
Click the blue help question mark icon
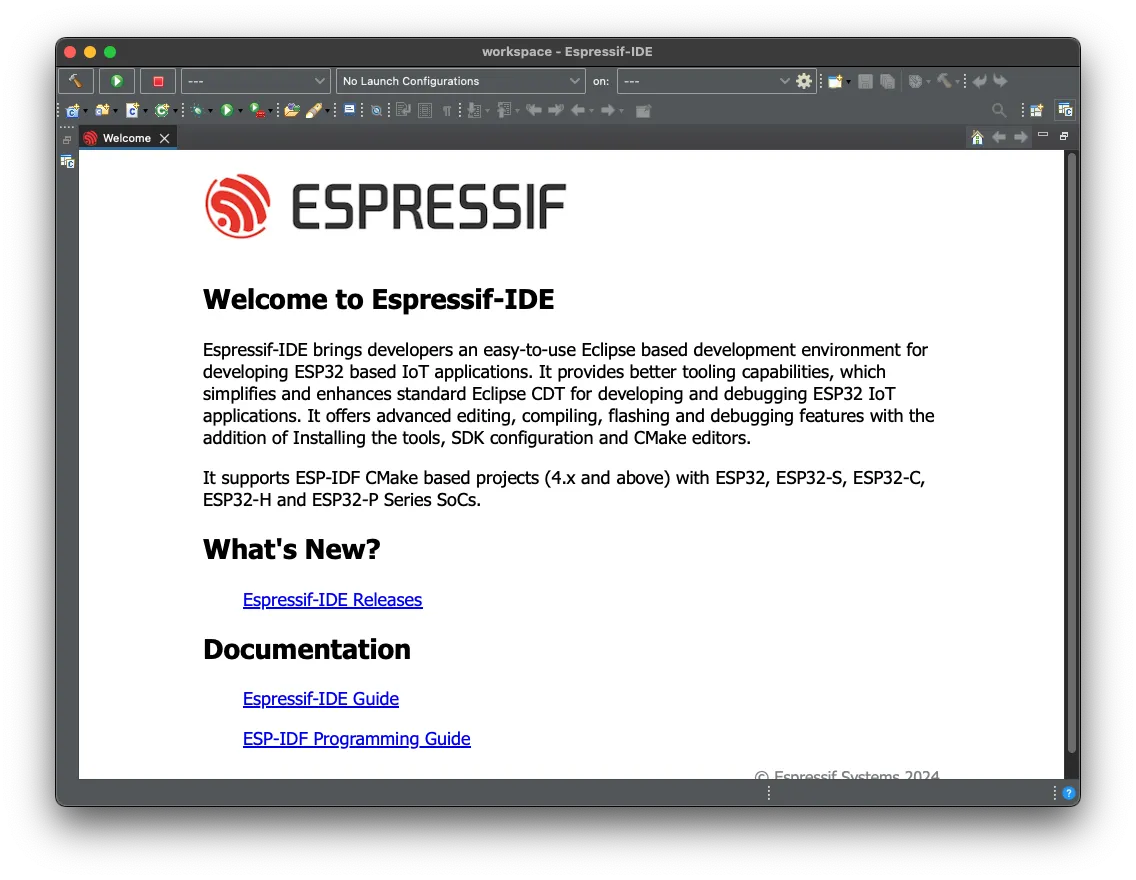(1068, 793)
